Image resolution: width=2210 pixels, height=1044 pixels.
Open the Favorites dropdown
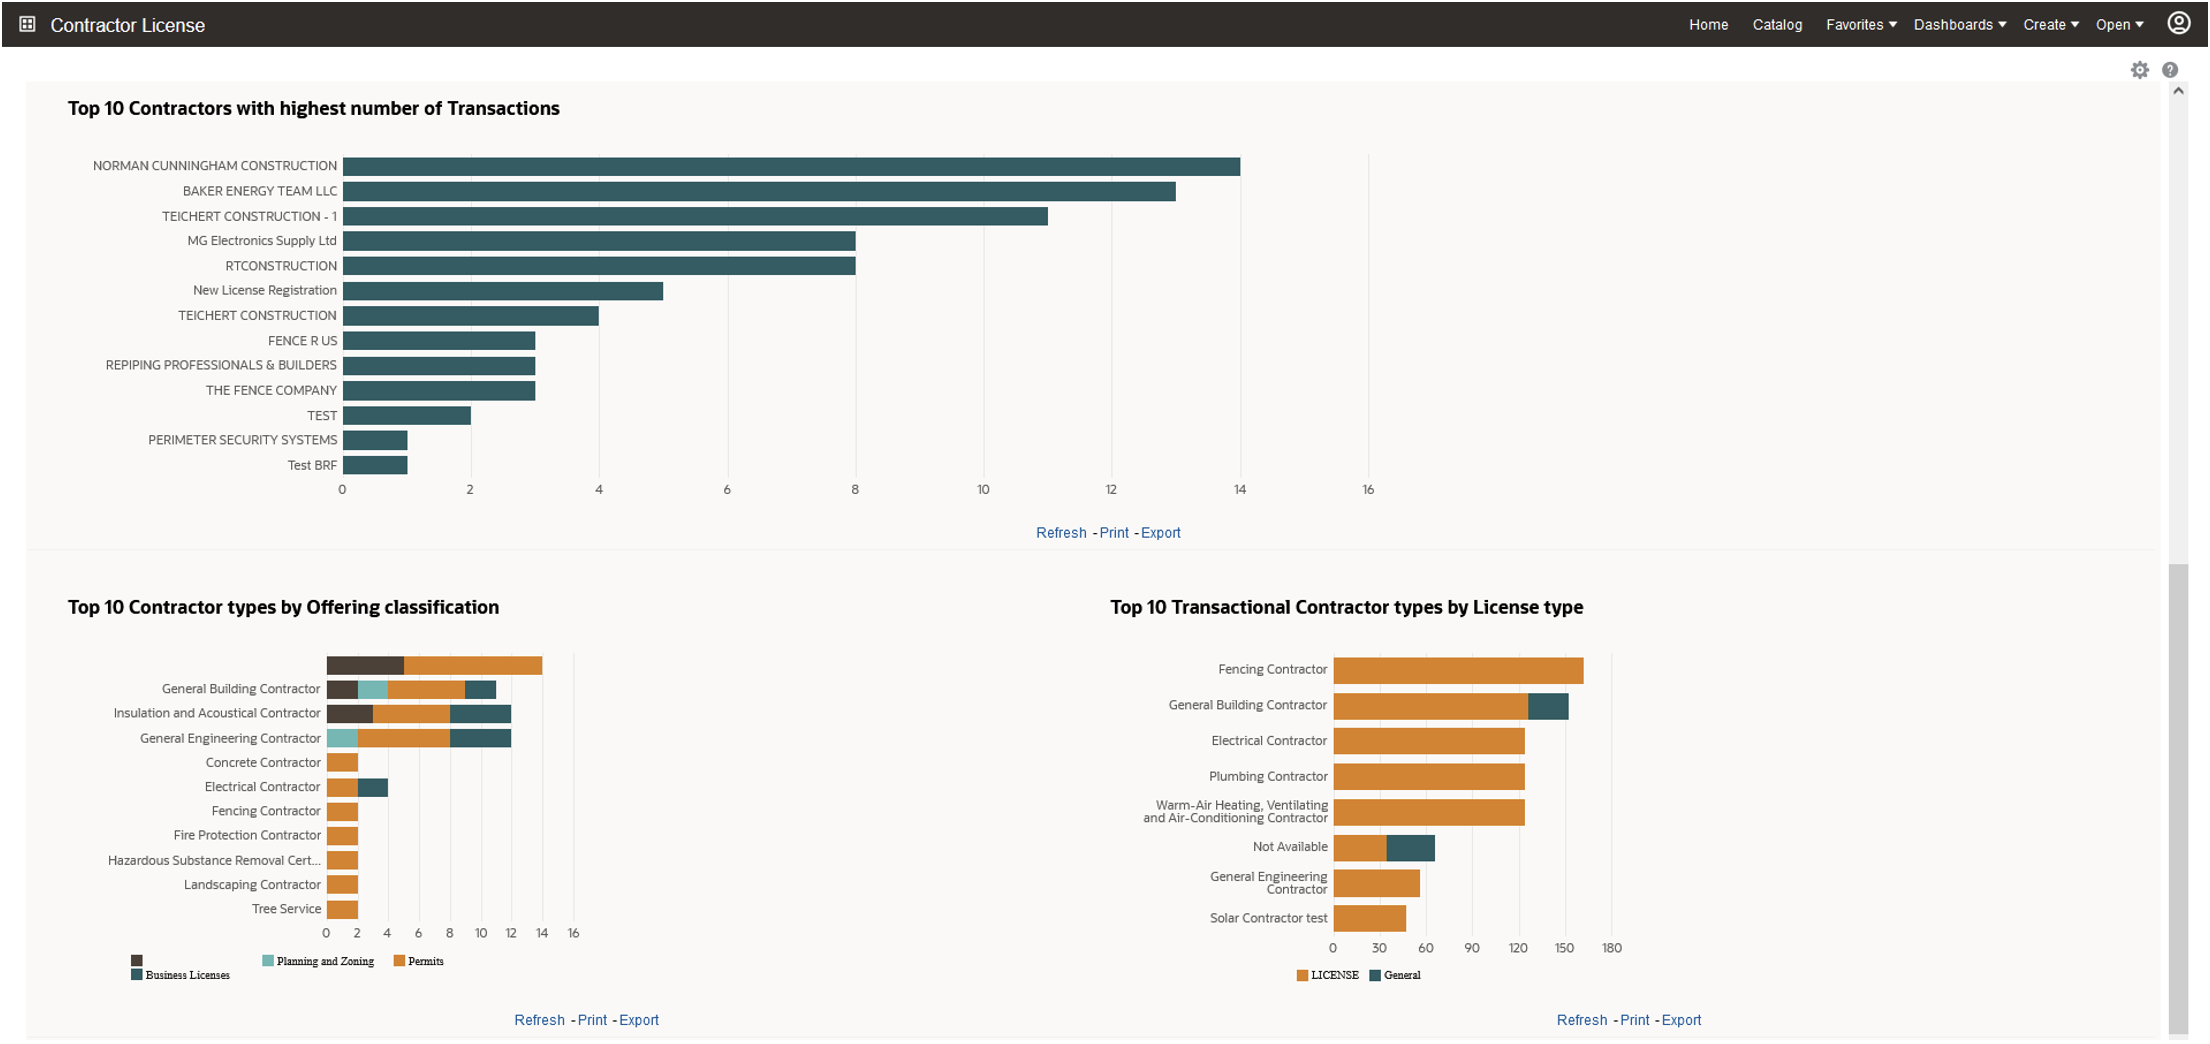1859,24
